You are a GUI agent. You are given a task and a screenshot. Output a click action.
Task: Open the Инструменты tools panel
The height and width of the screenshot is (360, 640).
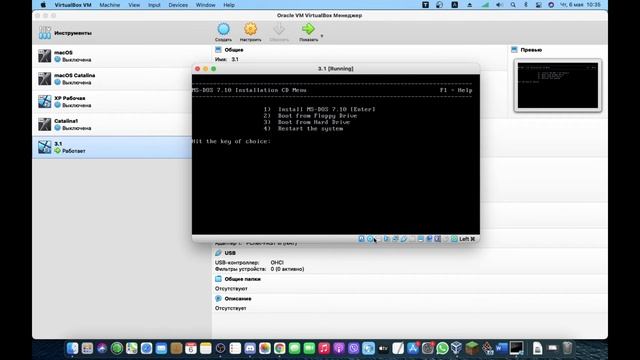[122, 33]
